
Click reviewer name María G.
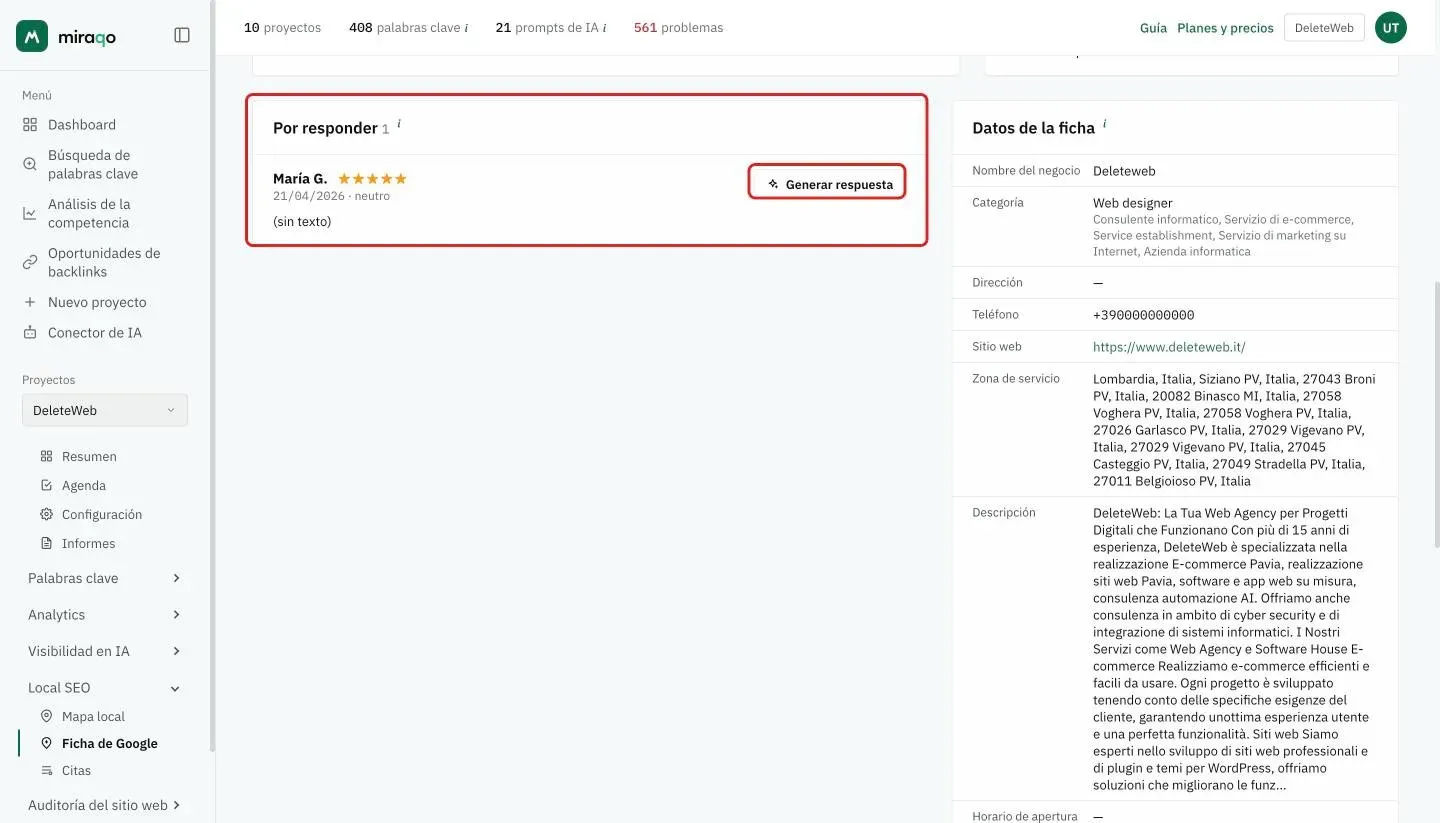click(x=300, y=179)
